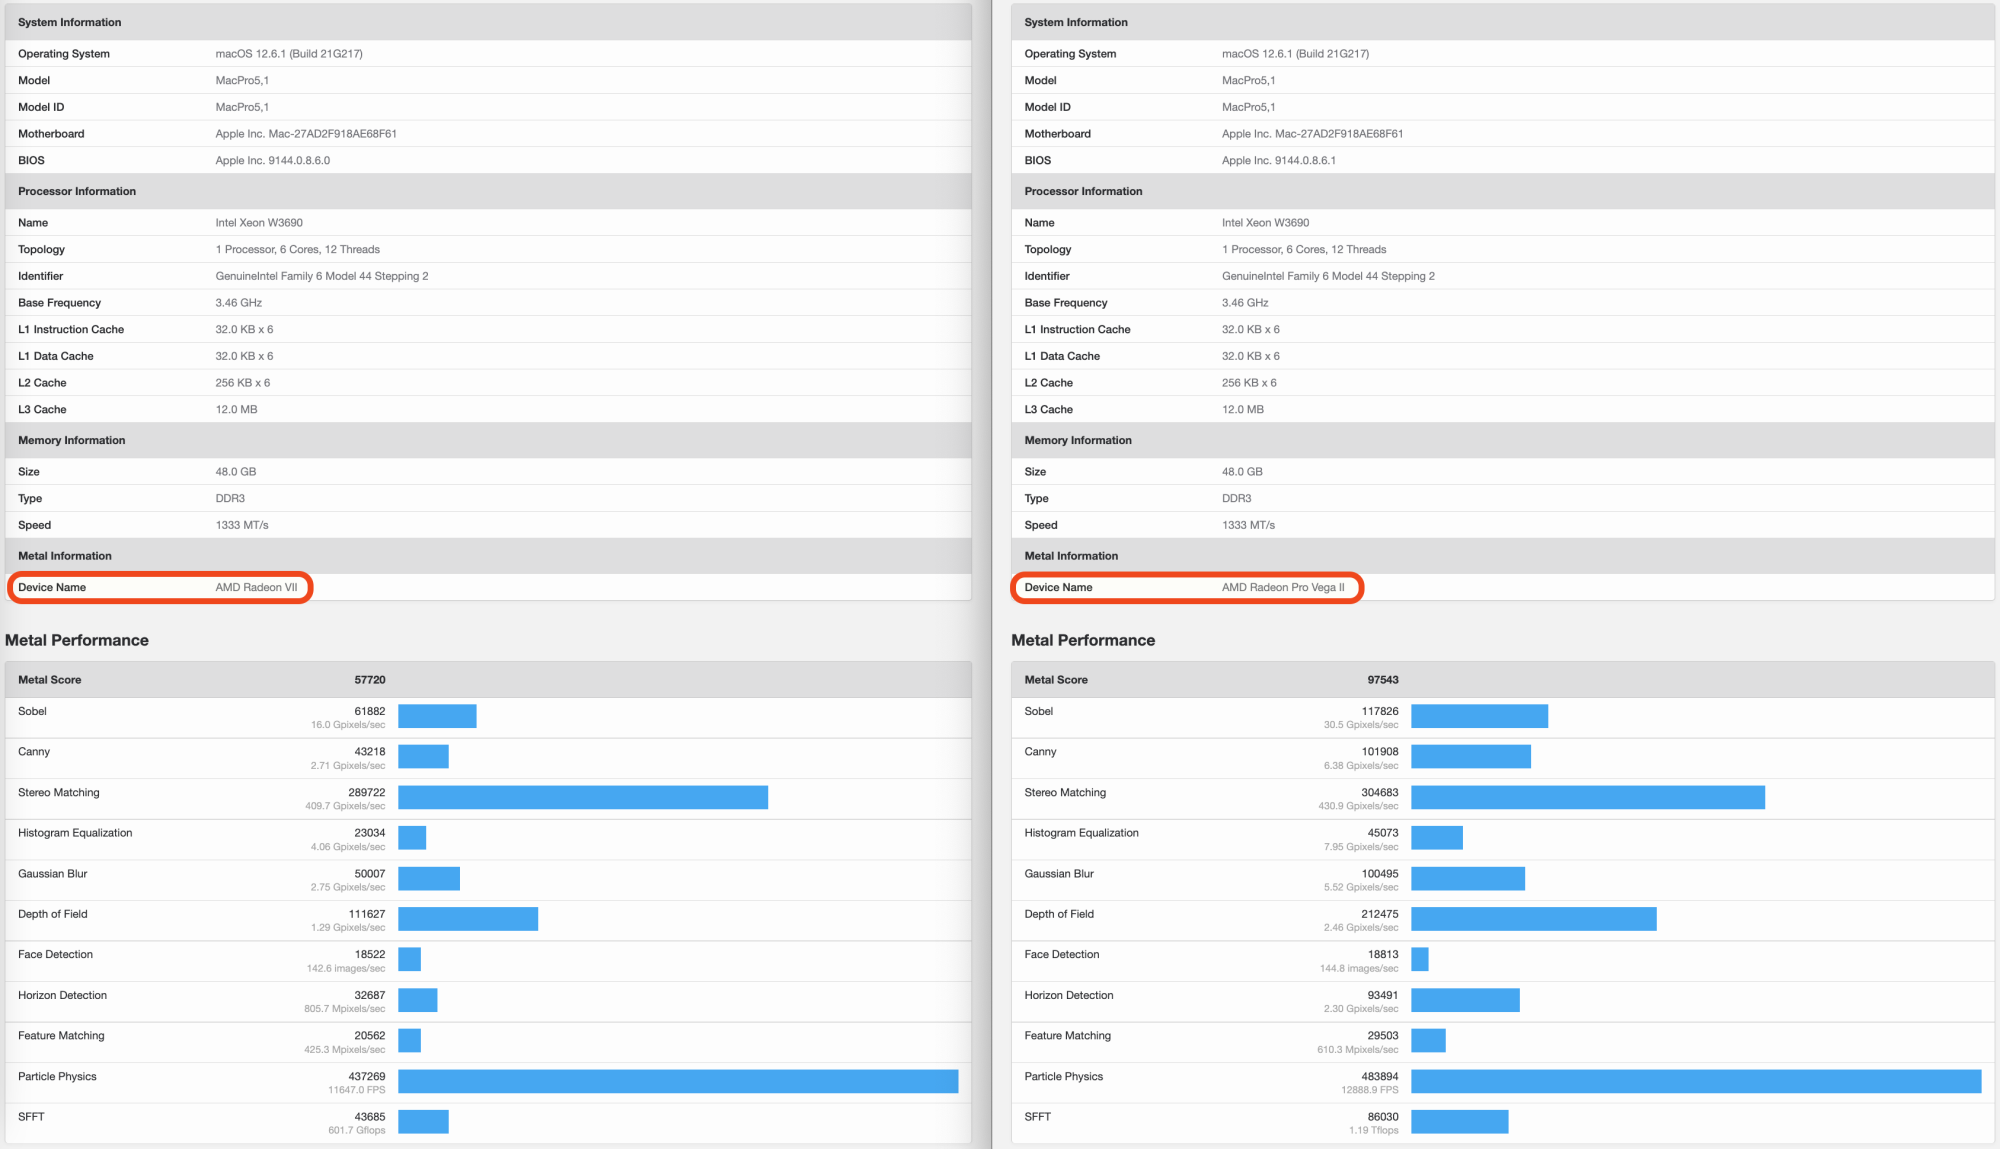
Task: Click the left Particle Physics score bar
Action: coord(677,1081)
